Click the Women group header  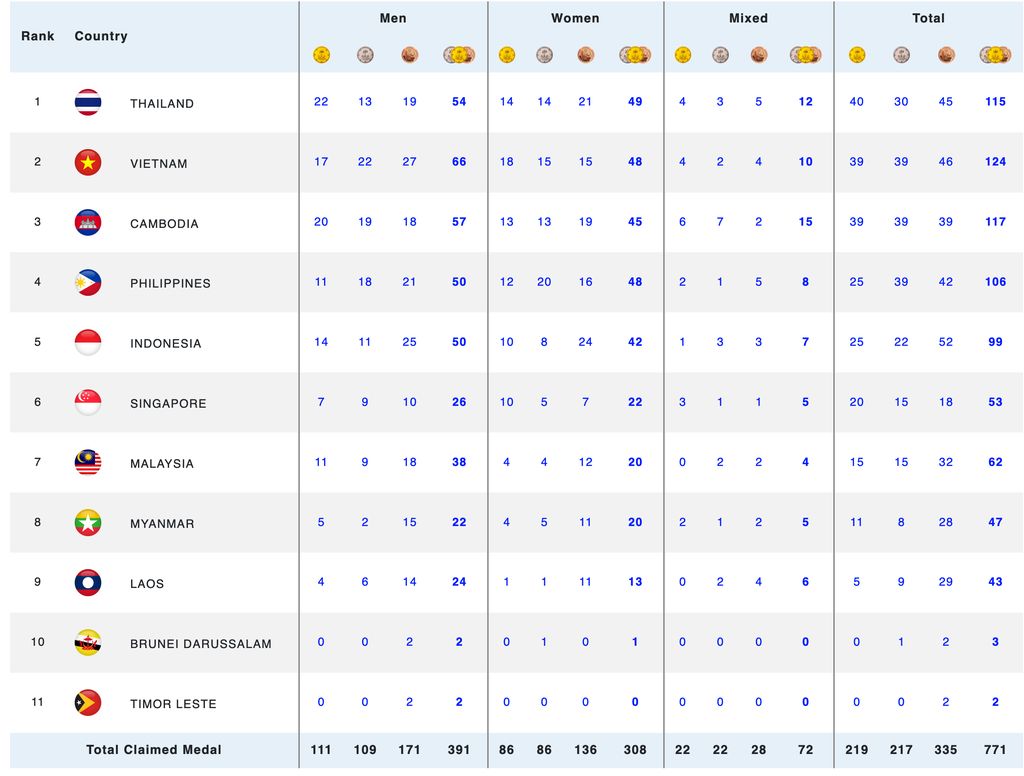tap(575, 18)
